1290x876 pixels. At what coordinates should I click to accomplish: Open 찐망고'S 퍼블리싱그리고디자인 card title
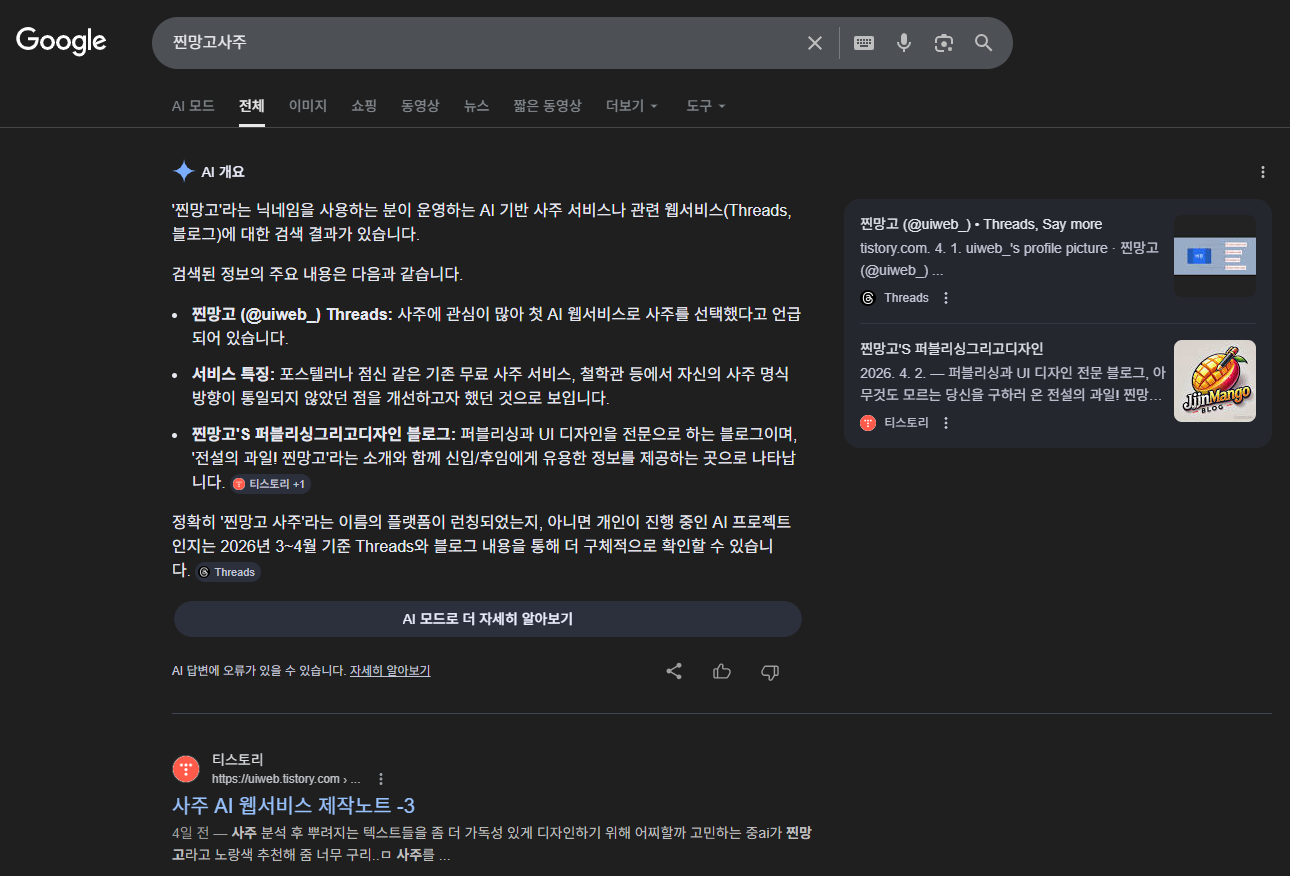pyautogui.click(x=952, y=349)
